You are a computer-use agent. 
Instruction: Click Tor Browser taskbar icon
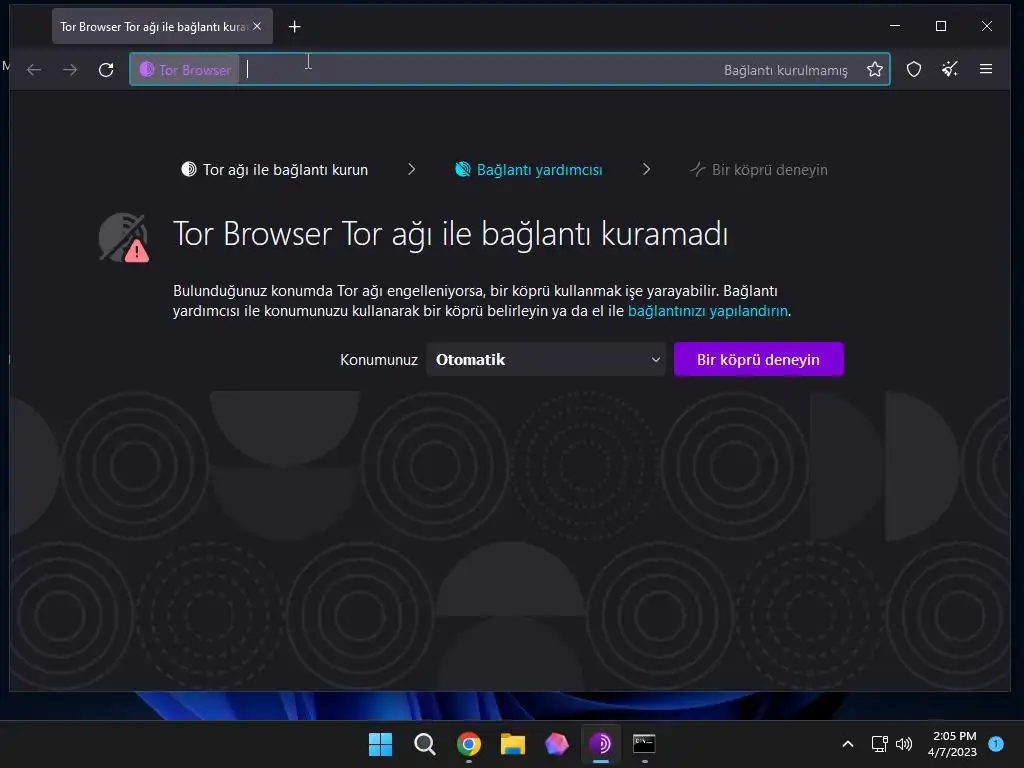click(600, 744)
